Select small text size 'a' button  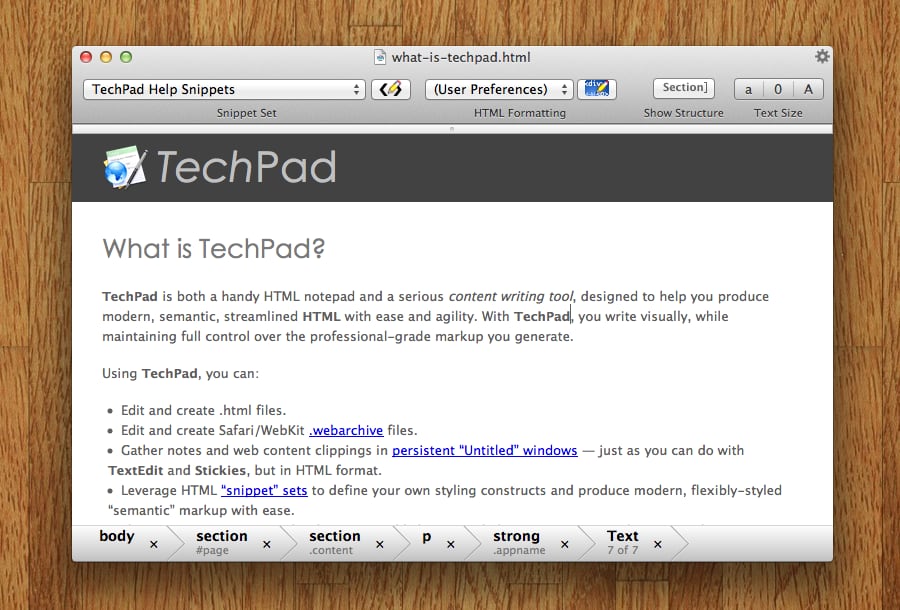pyautogui.click(x=748, y=89)
